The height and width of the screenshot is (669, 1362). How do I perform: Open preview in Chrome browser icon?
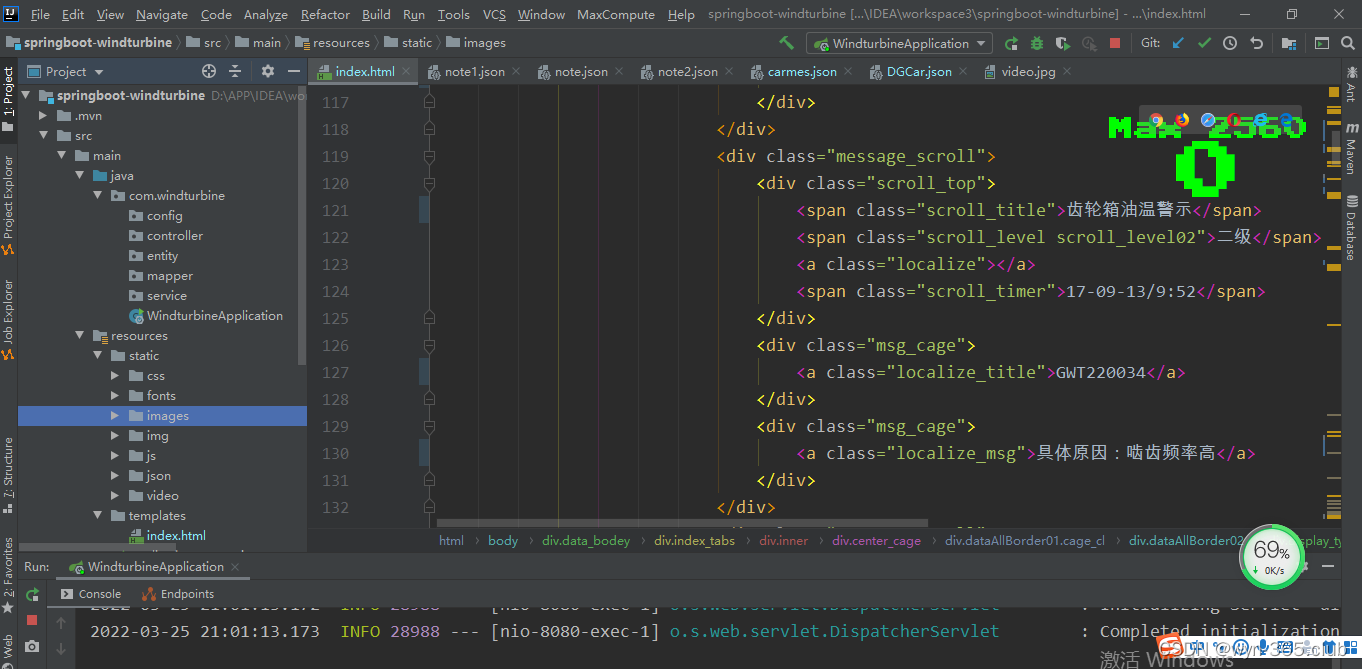tap(1156, 119)
